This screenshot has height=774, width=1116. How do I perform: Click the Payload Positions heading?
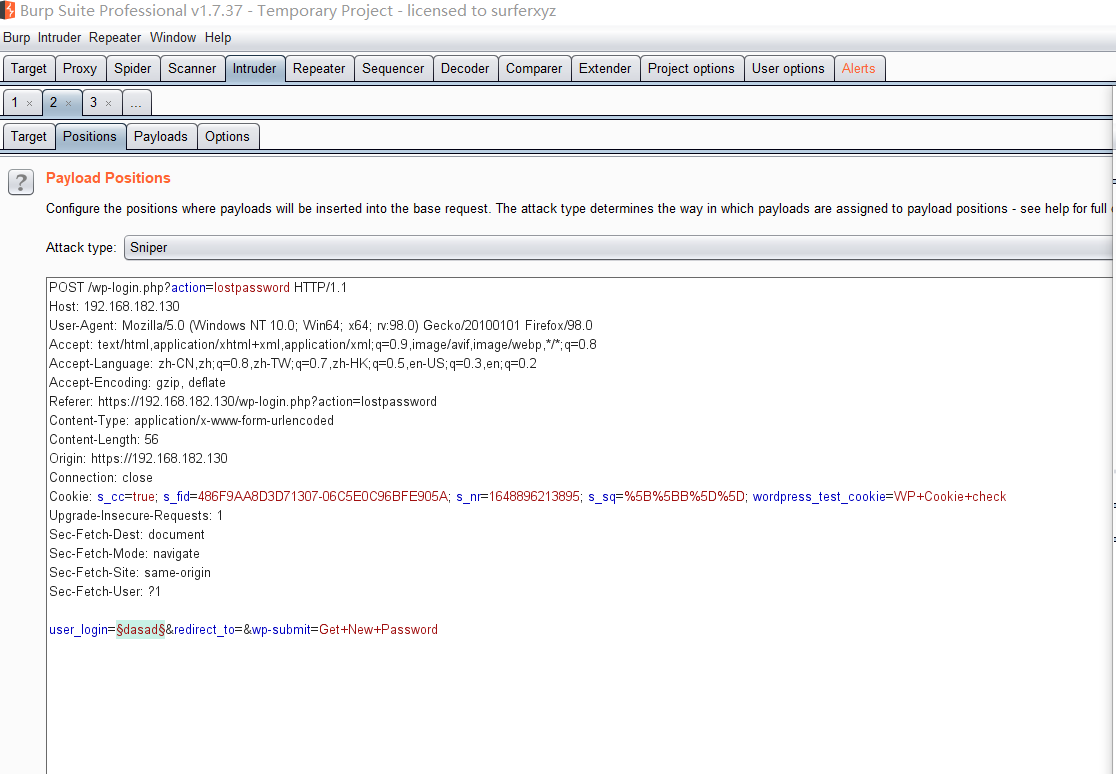click(x=108, y=178)
